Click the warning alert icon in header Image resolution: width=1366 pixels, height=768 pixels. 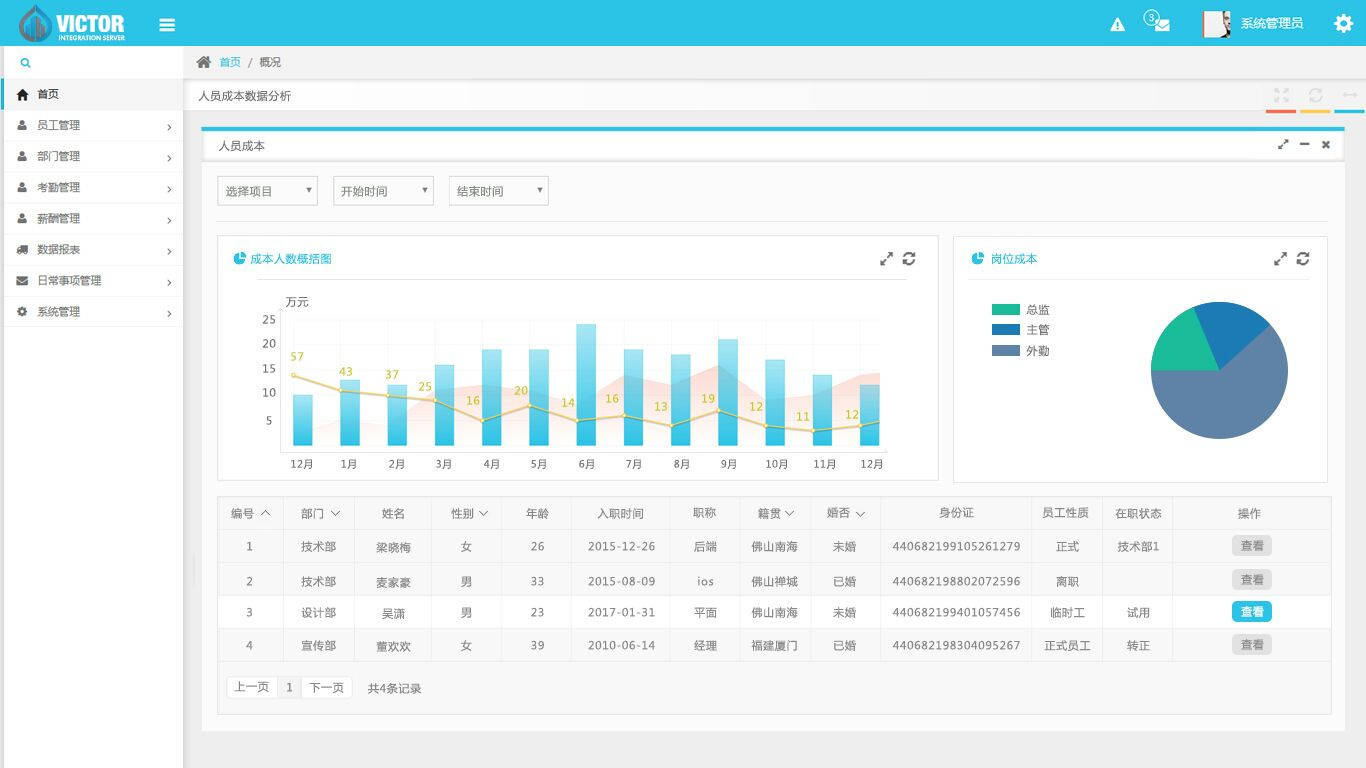(x=1117, y=25)
